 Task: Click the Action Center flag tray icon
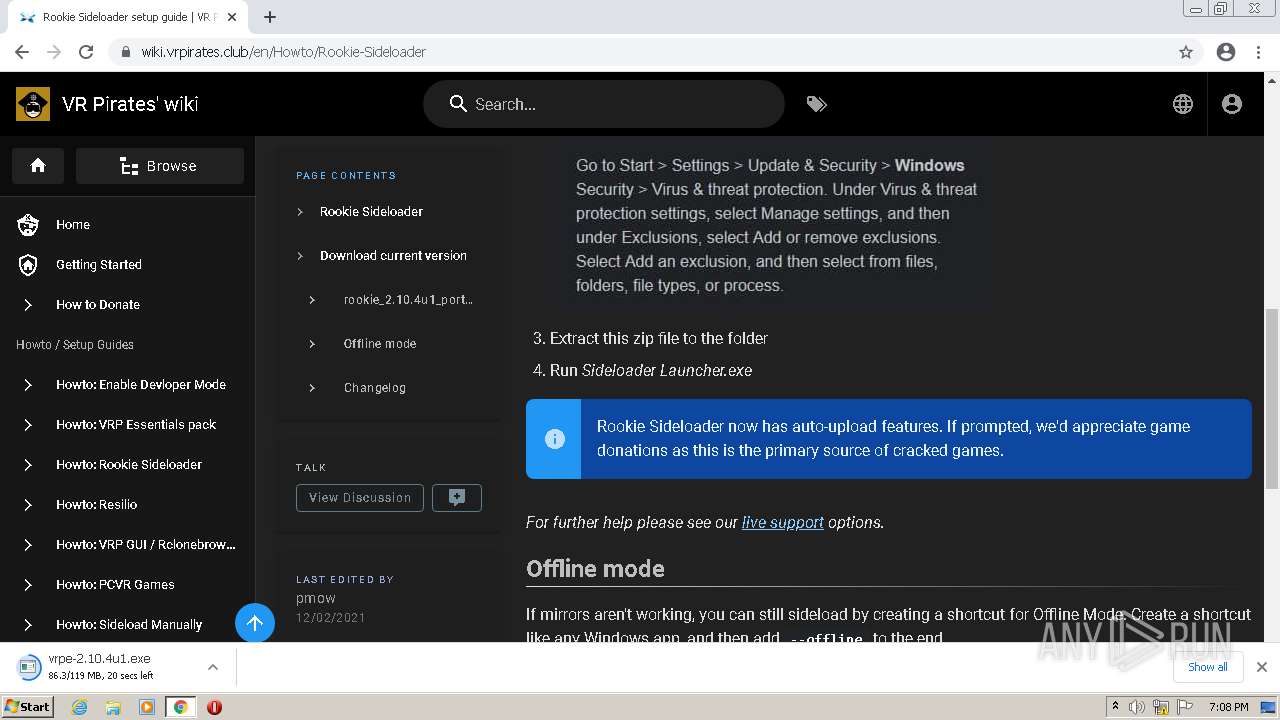click(1185, 707)
